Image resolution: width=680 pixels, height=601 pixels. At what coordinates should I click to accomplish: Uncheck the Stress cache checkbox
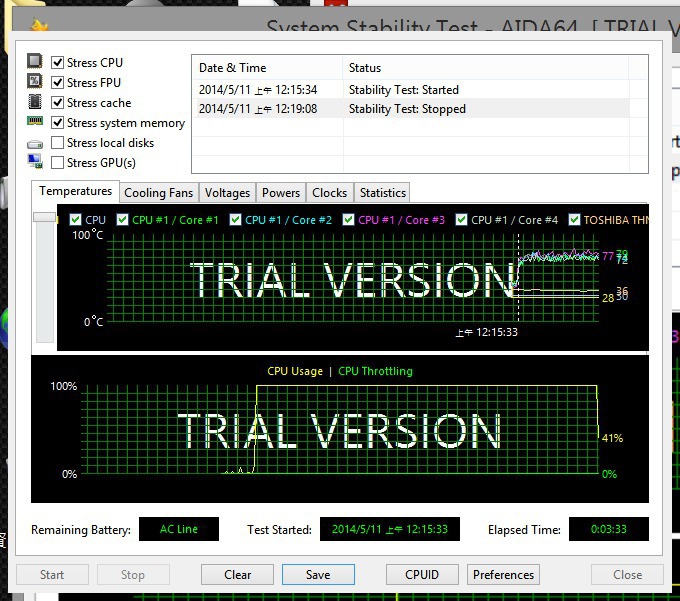pos(58,102)
